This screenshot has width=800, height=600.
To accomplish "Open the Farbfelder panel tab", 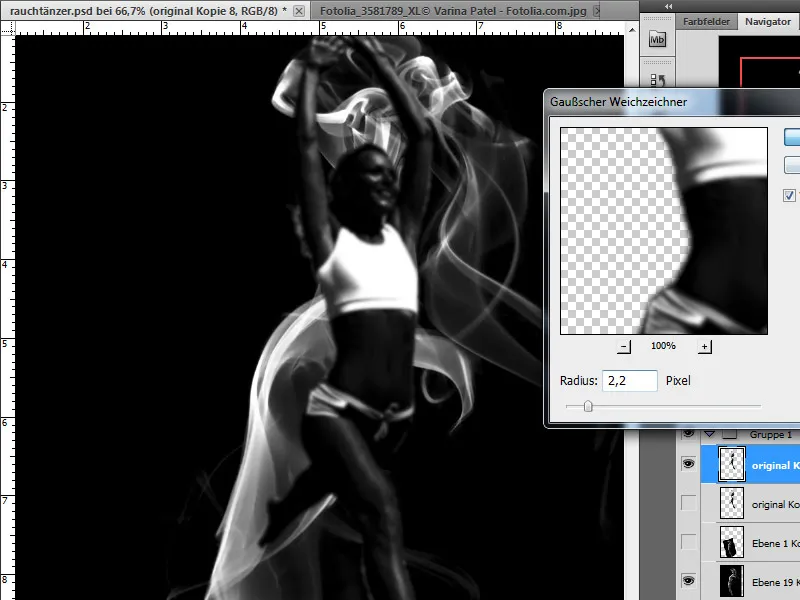I will (x=707, y=21).
